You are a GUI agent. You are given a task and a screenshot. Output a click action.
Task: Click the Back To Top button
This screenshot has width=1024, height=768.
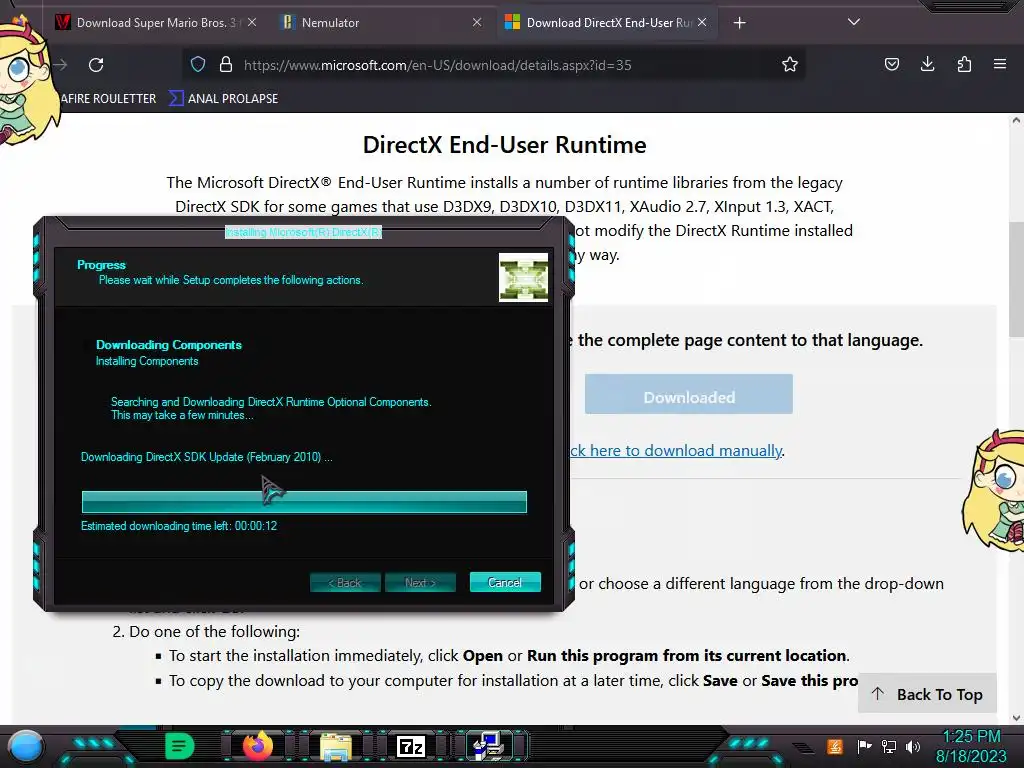tap(927, 694)
